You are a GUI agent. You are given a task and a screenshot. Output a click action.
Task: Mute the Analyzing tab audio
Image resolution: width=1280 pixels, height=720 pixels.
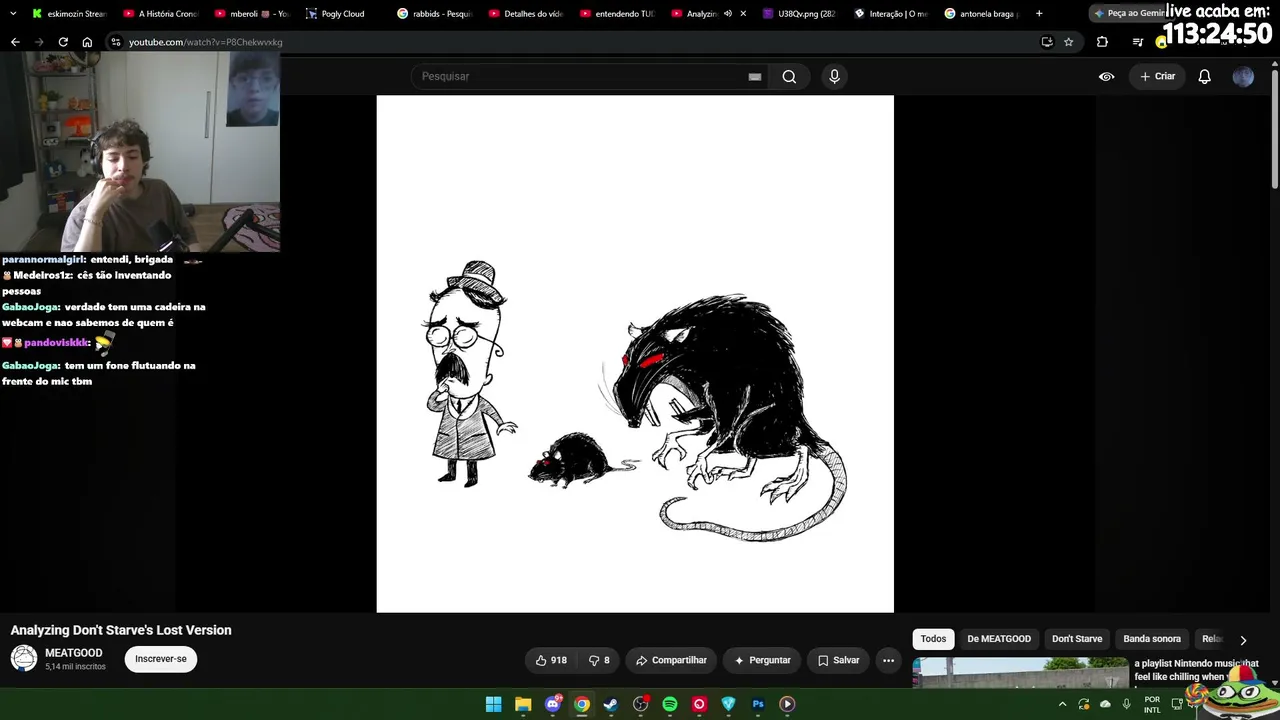point(728,14)
